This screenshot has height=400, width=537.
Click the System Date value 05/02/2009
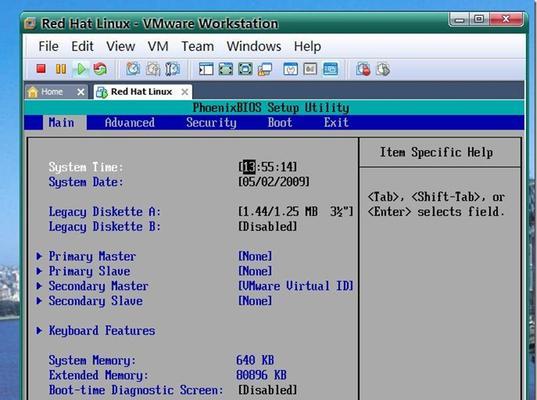pyautogui.click(x=274, y=182)
